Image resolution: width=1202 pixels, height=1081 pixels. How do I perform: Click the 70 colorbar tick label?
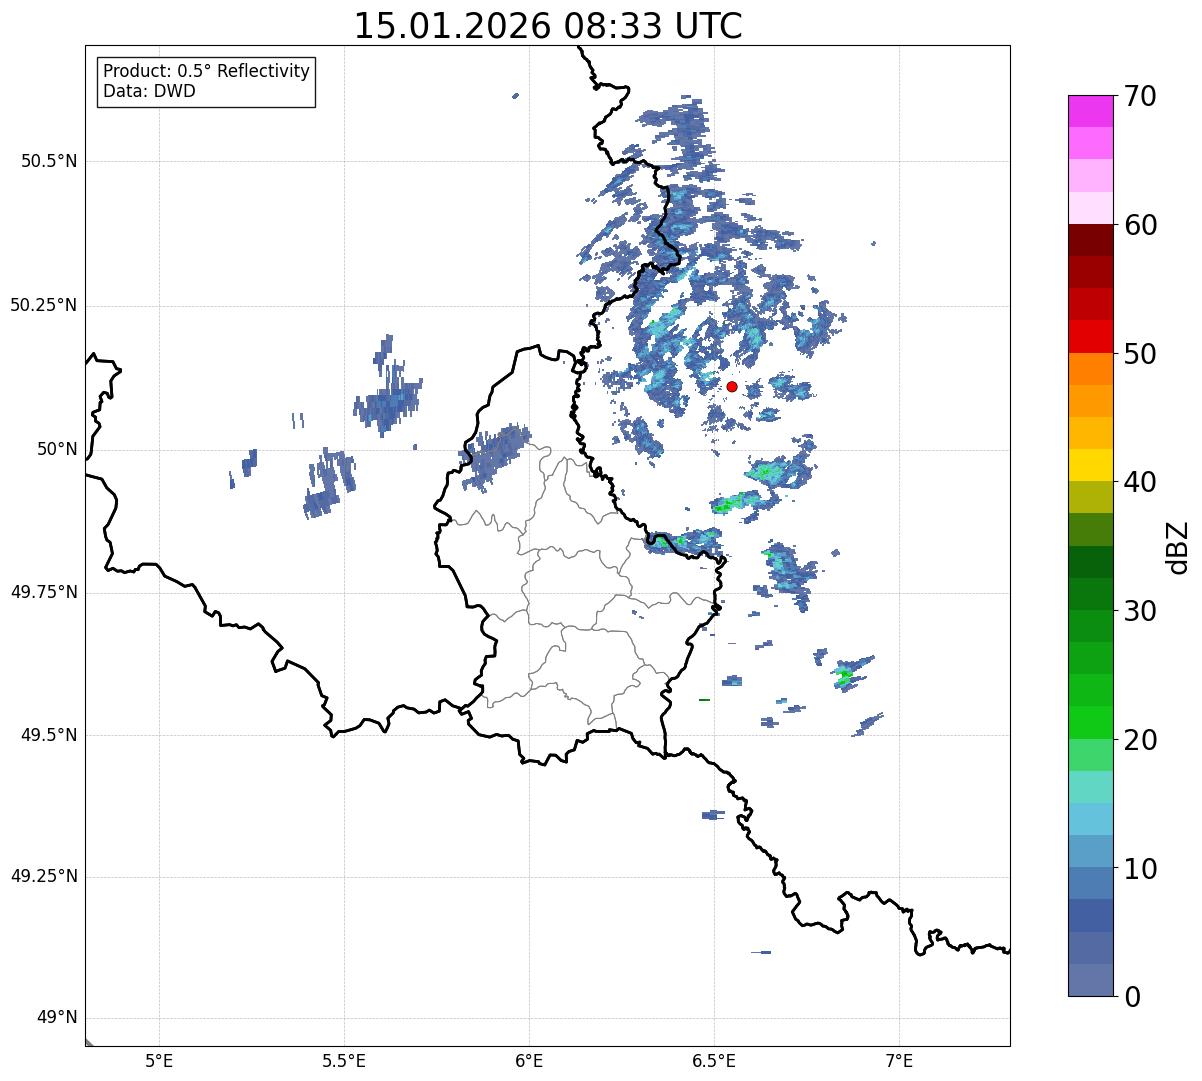tap(1140, 96)
